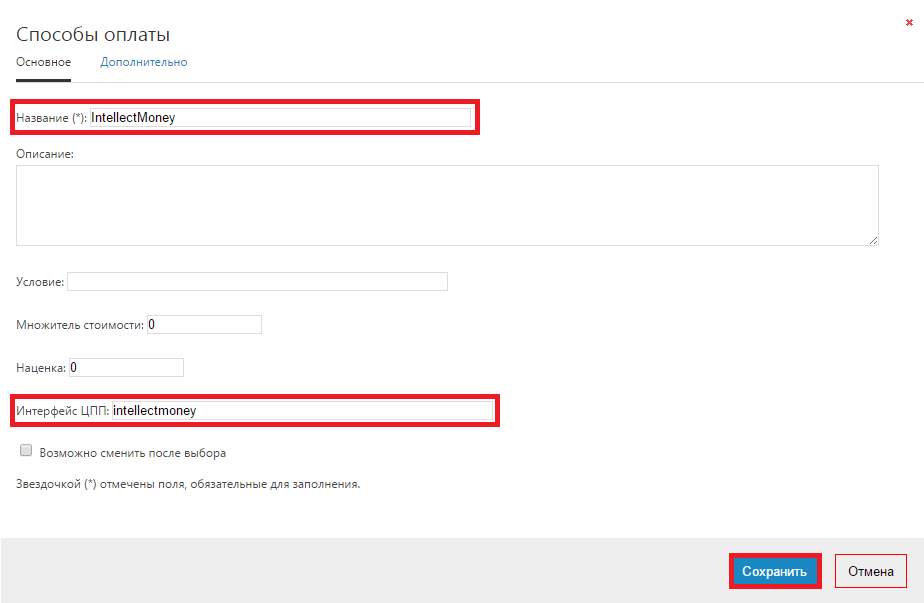Click the Условие label
The image size is (924, 603).
pos(40,283)
